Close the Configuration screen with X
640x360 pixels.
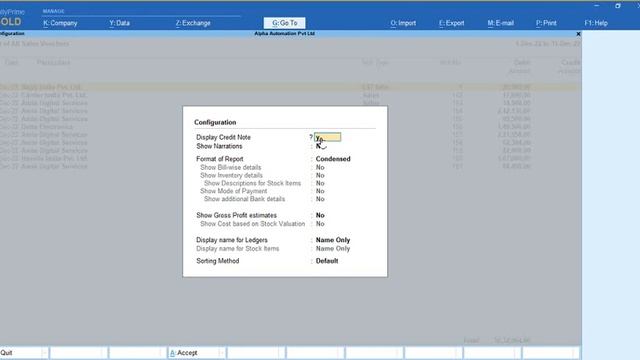tap(578, 34)
